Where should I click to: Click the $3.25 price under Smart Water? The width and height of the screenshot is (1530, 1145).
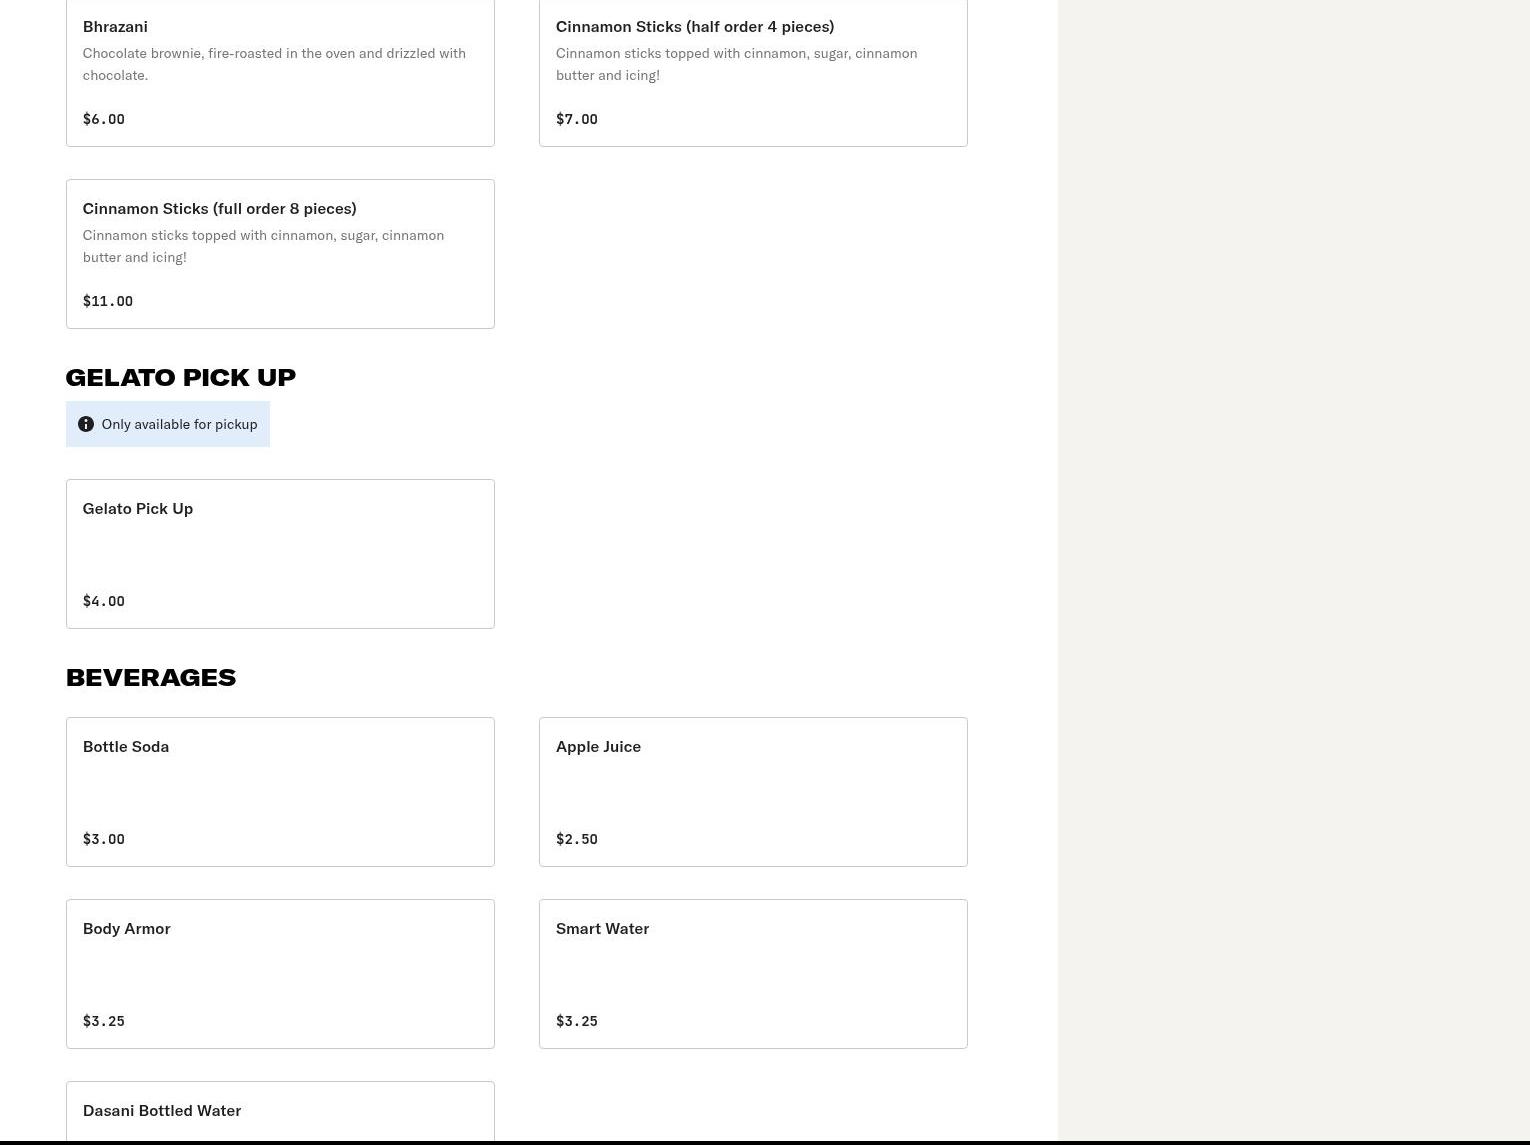(577, 1021)
